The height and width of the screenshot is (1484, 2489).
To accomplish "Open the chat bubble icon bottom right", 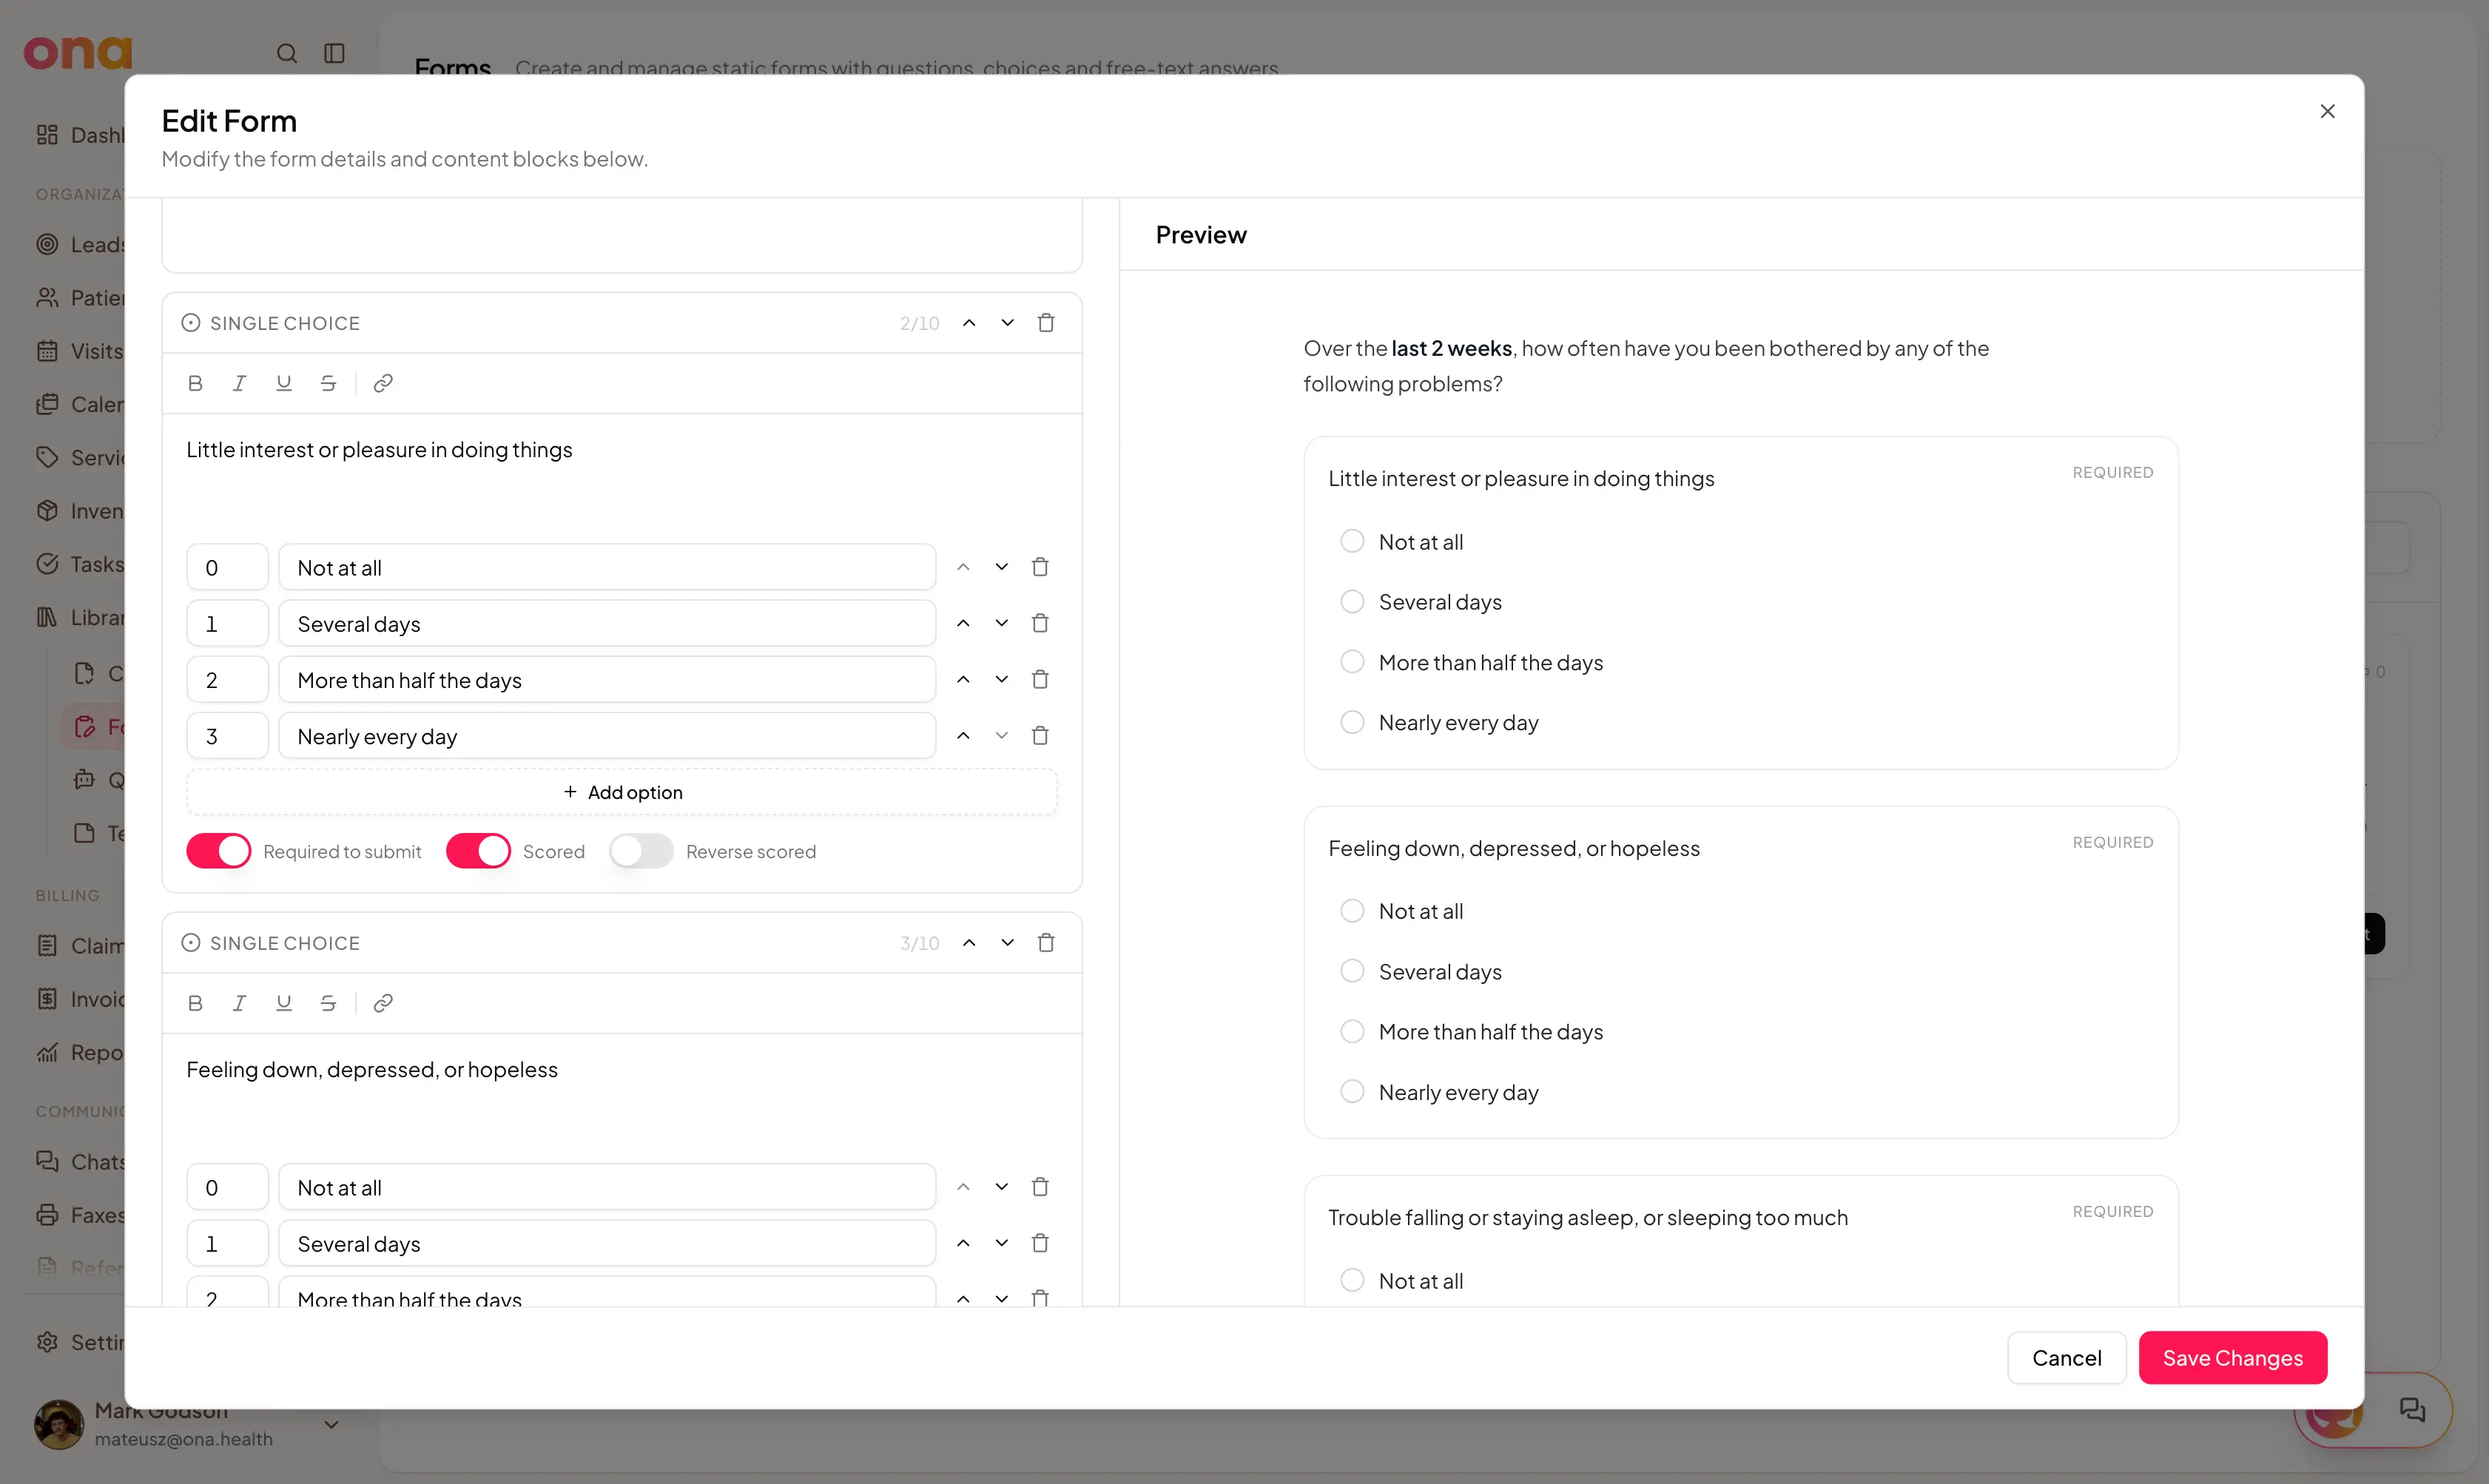I will coord(2413,1410).
